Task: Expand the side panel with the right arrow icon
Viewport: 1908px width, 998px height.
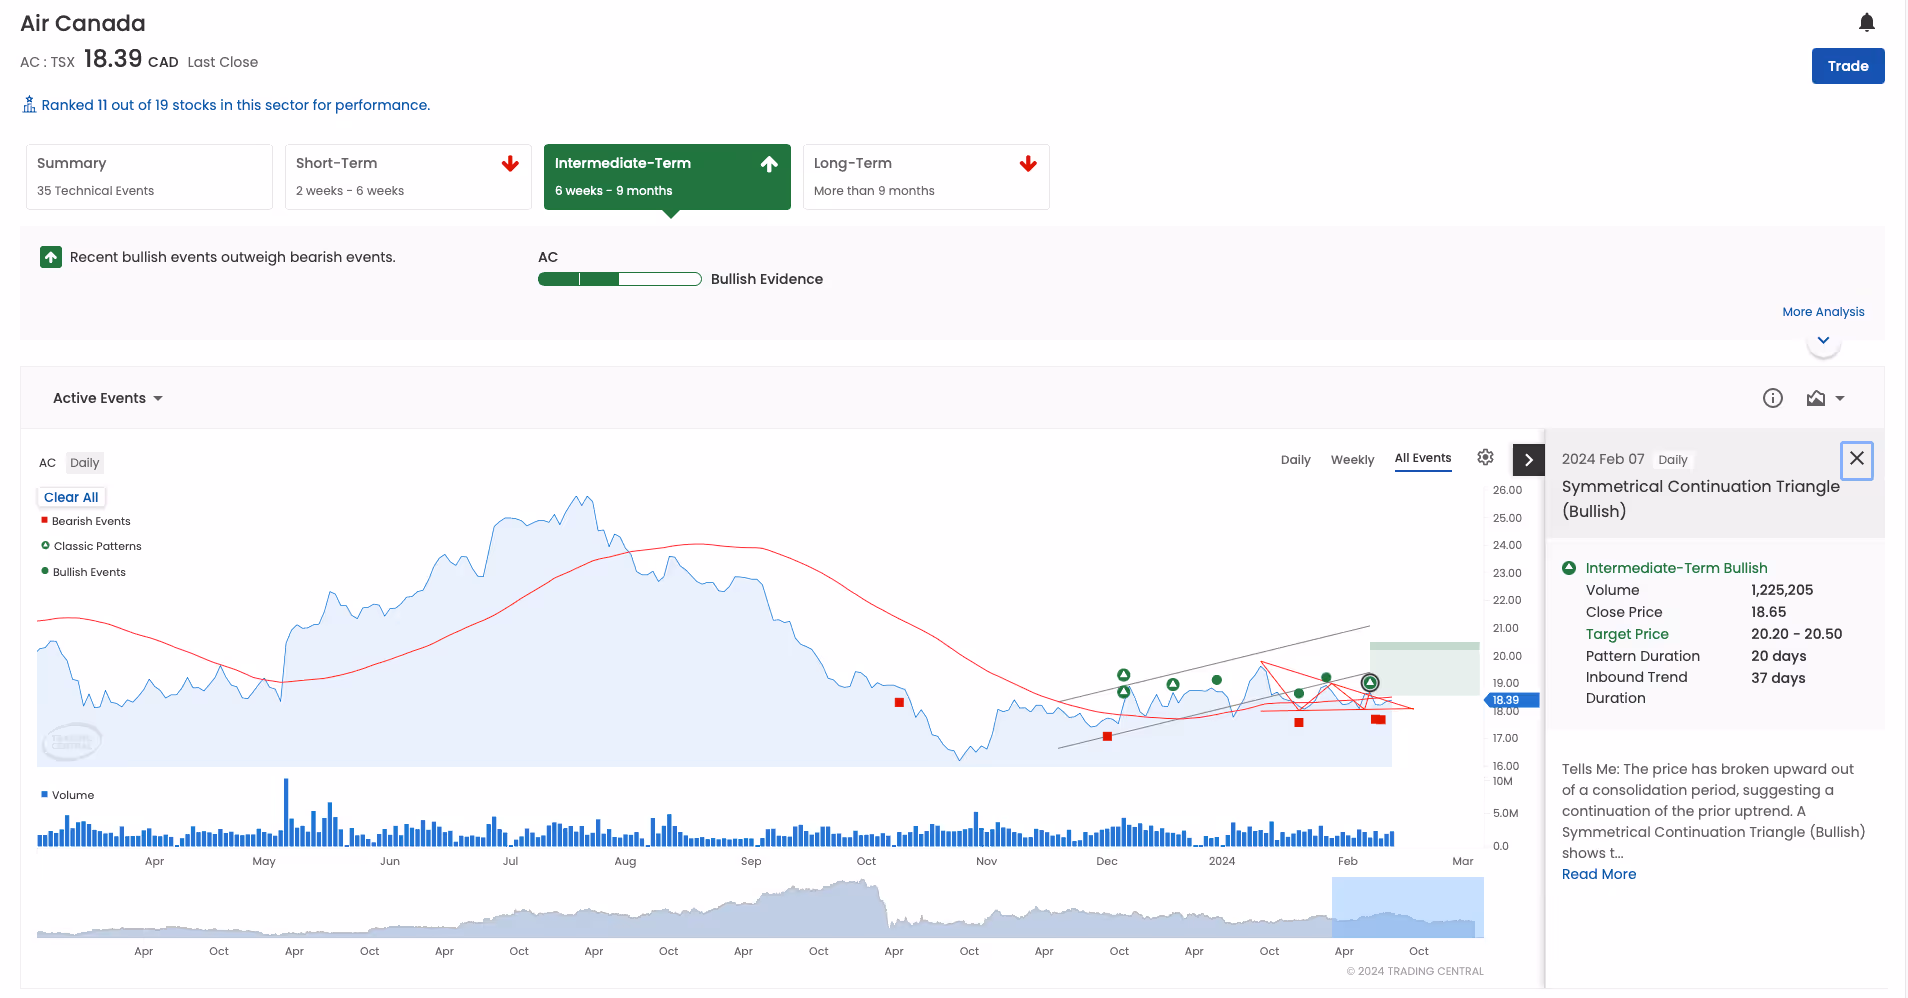Action: click(1528, 460)
